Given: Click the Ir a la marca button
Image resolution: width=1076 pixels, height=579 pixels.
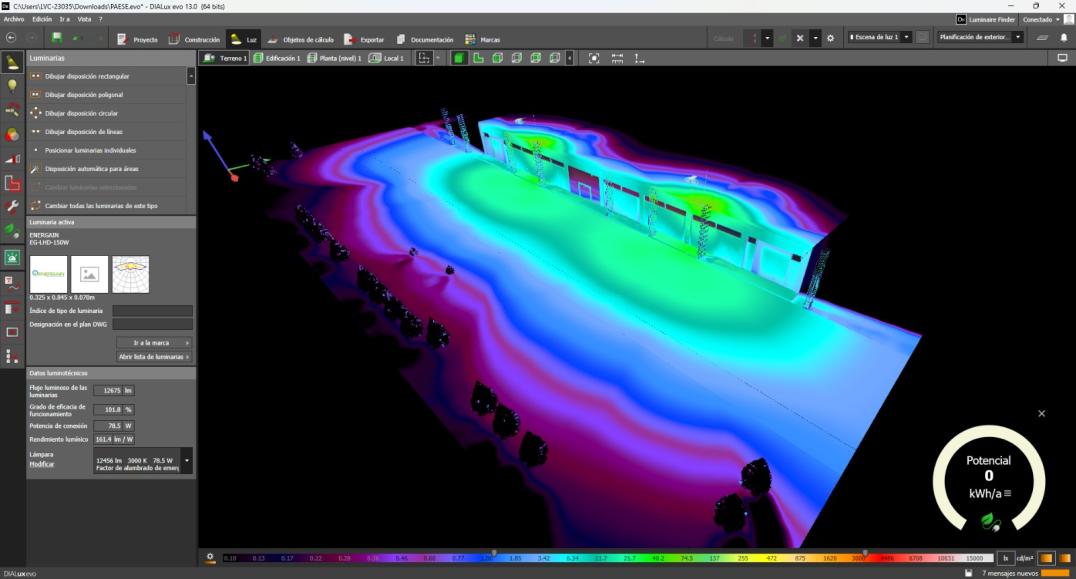Looking at the screenshot, I should (x=153, y=342).
